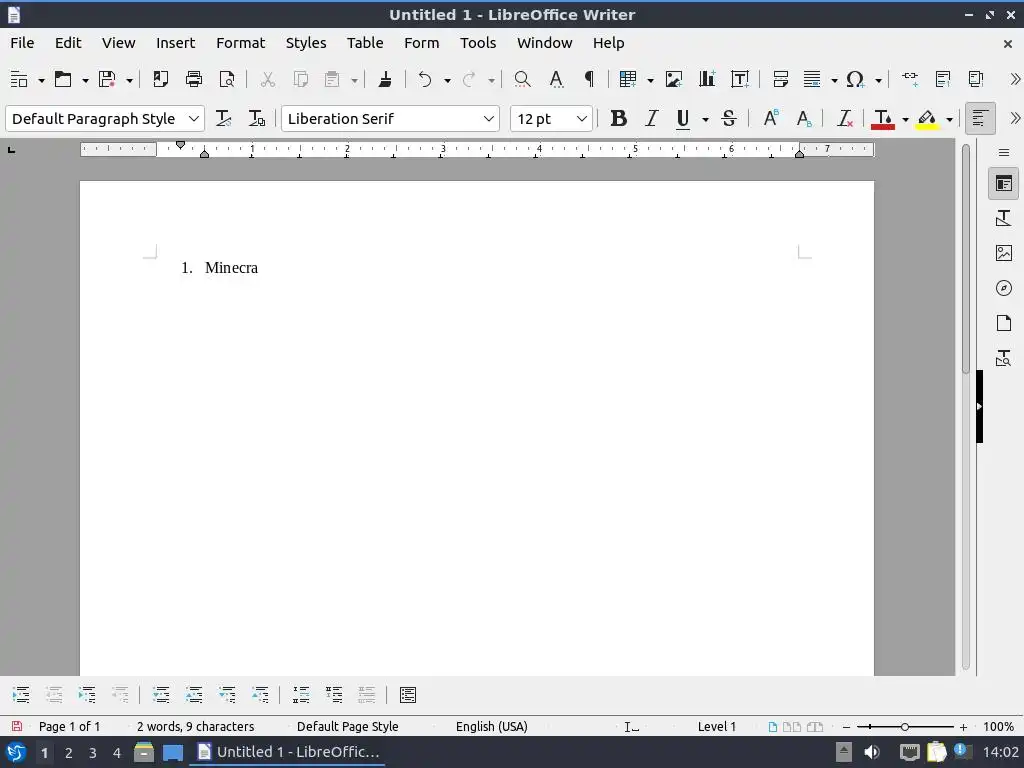Screen dimensions: 1024x768
Task: Toggle Underline formatting
Action: coord(683,118)
